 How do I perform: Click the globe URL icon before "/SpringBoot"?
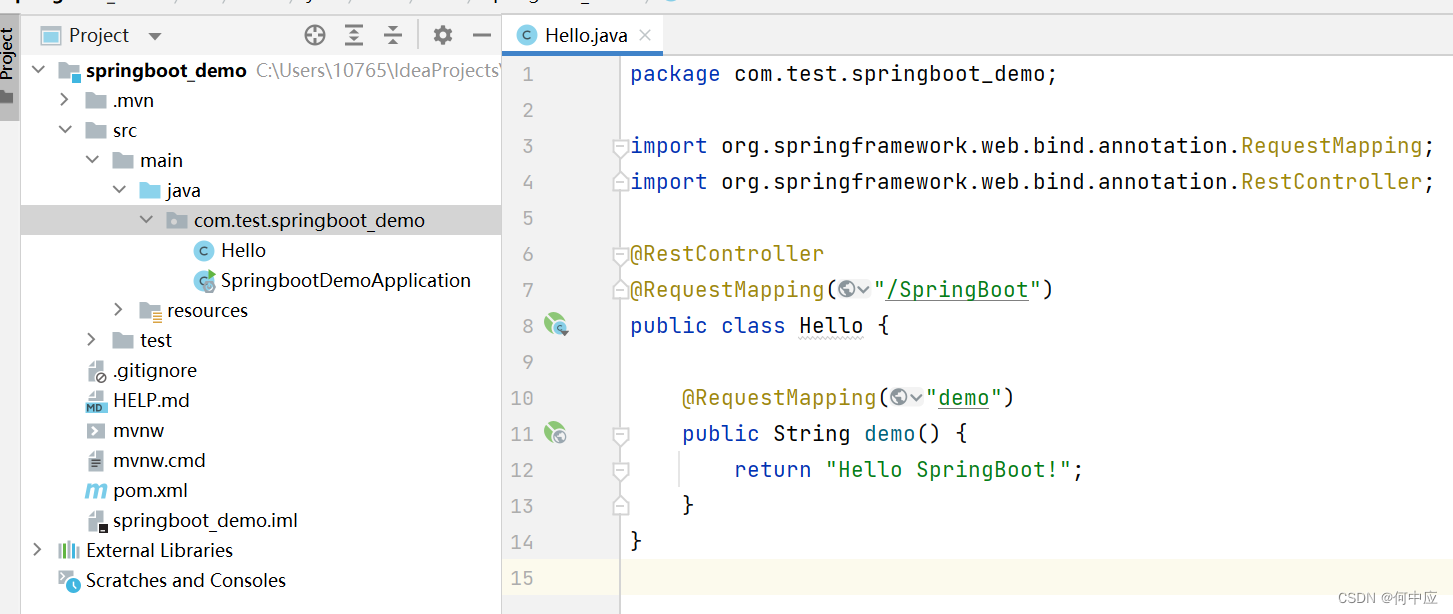[x=849, y=290]
